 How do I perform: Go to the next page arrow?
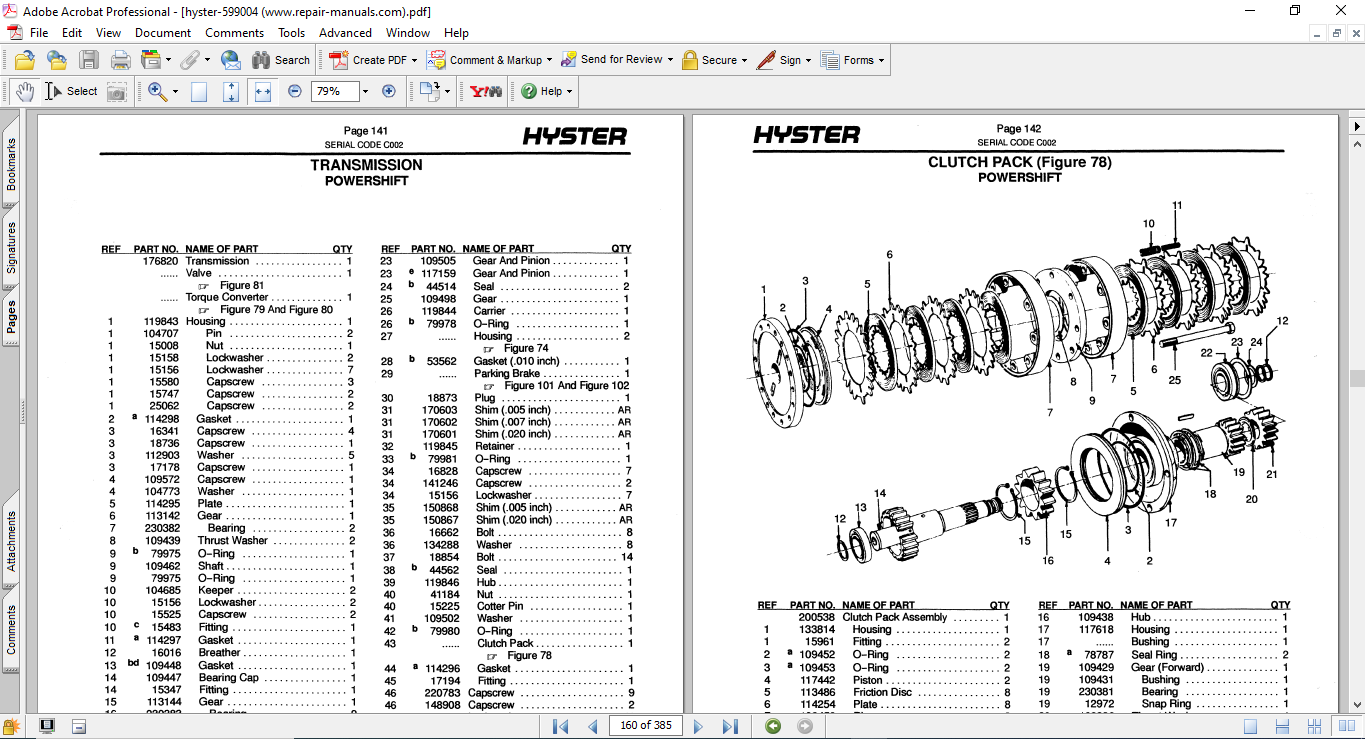coord(699,726)
